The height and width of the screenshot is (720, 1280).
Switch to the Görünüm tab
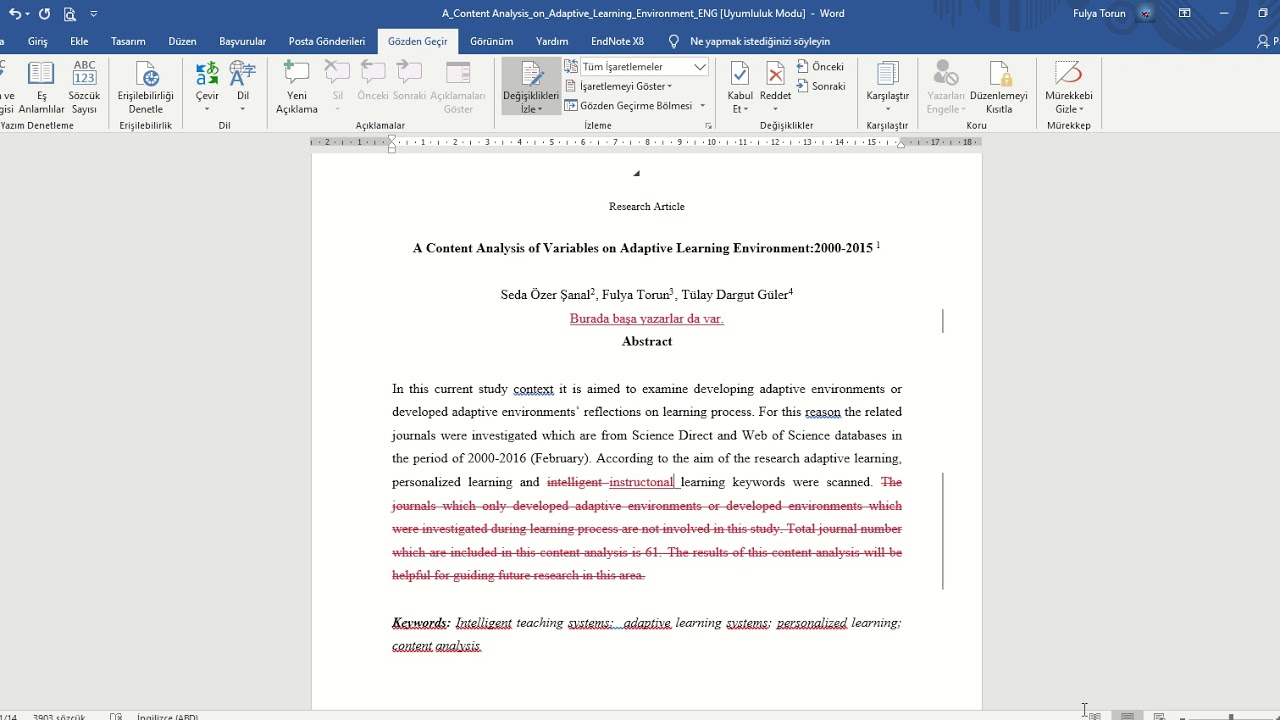[x=491, y=41]
